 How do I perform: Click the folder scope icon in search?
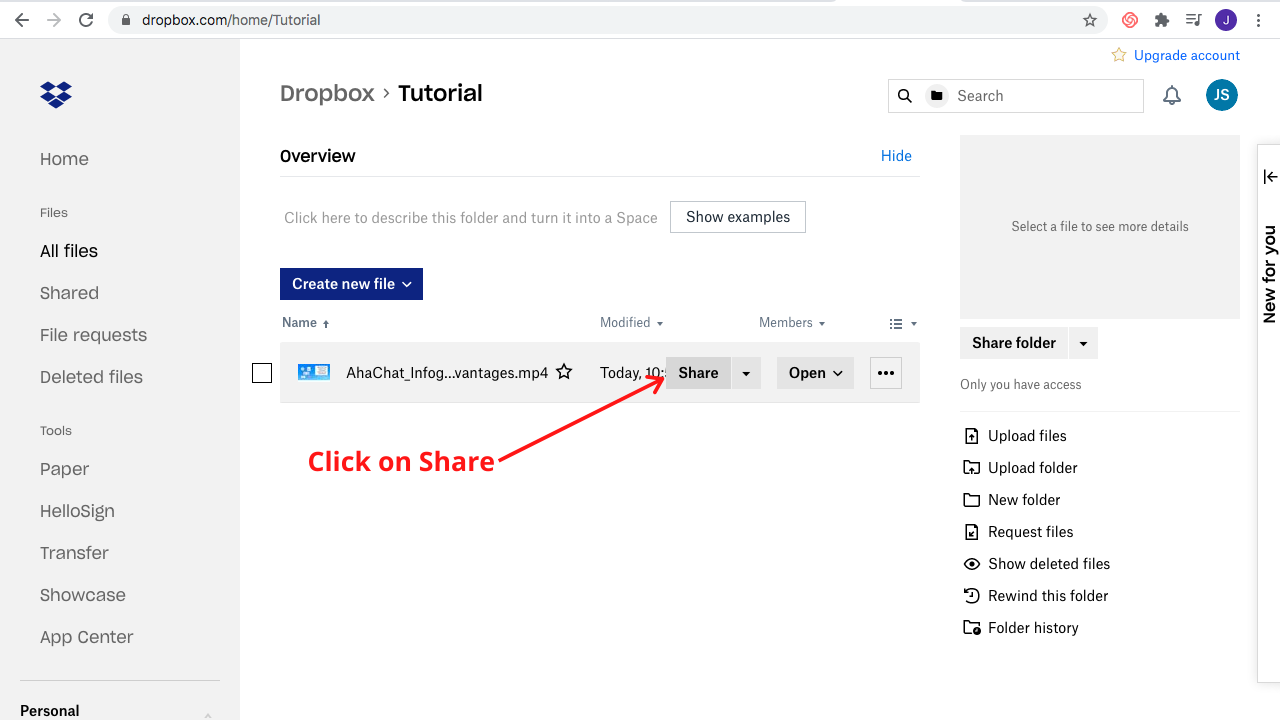click(x=937, y=96)
